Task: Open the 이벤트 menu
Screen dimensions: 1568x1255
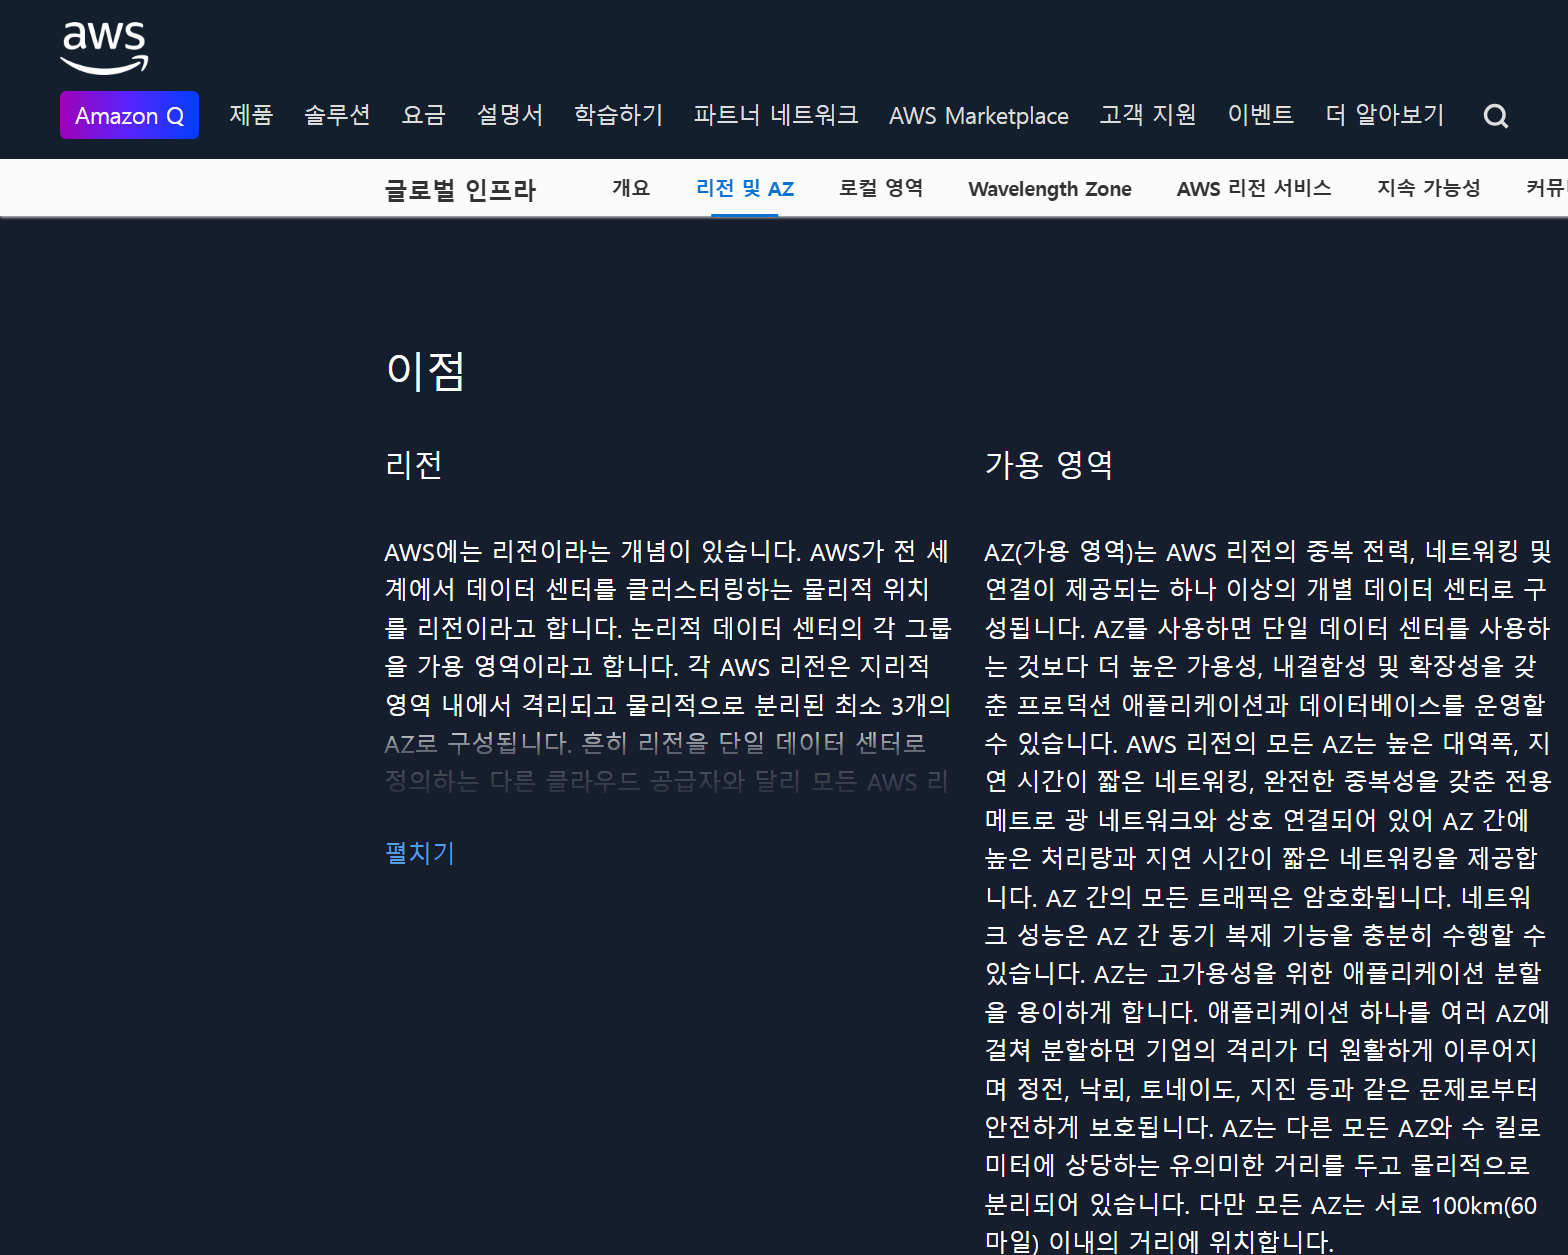Action: click(1261, 115)
